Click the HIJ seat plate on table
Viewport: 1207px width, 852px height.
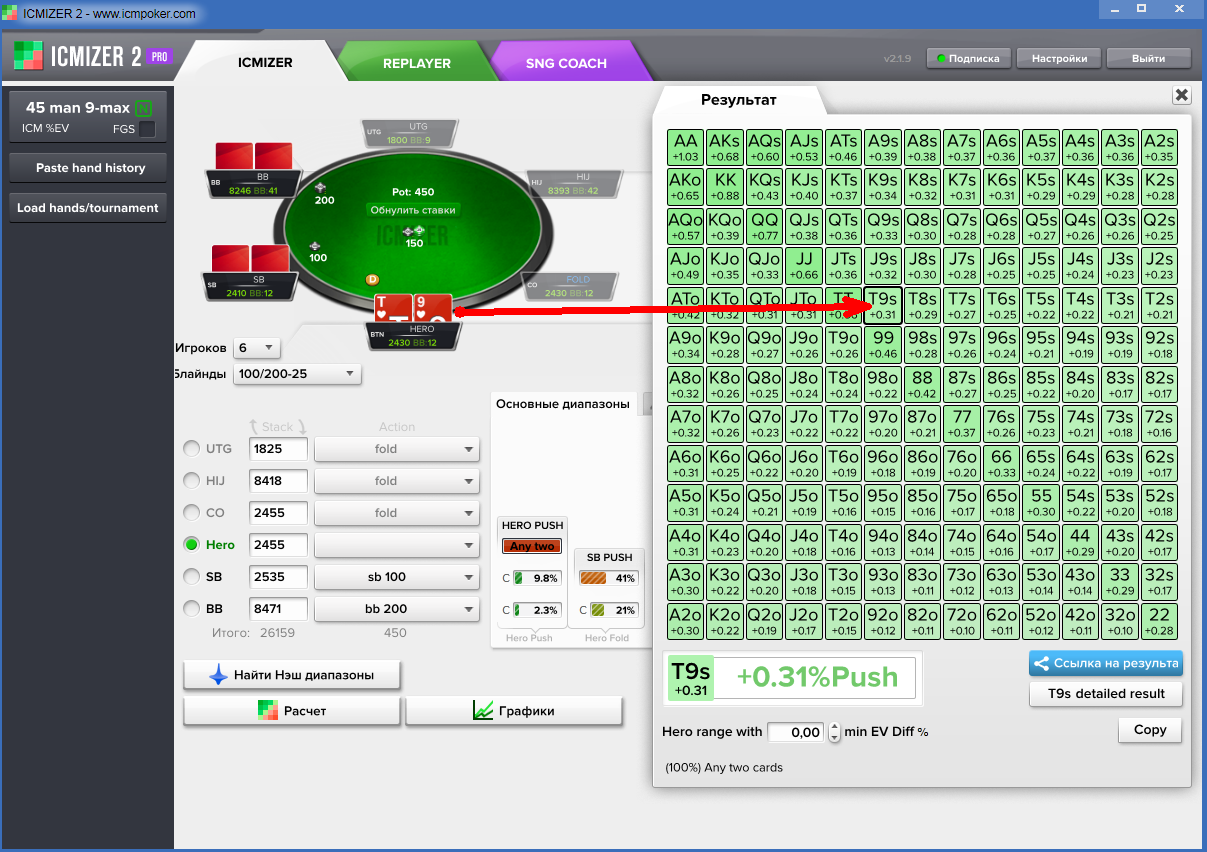point(575,183)
